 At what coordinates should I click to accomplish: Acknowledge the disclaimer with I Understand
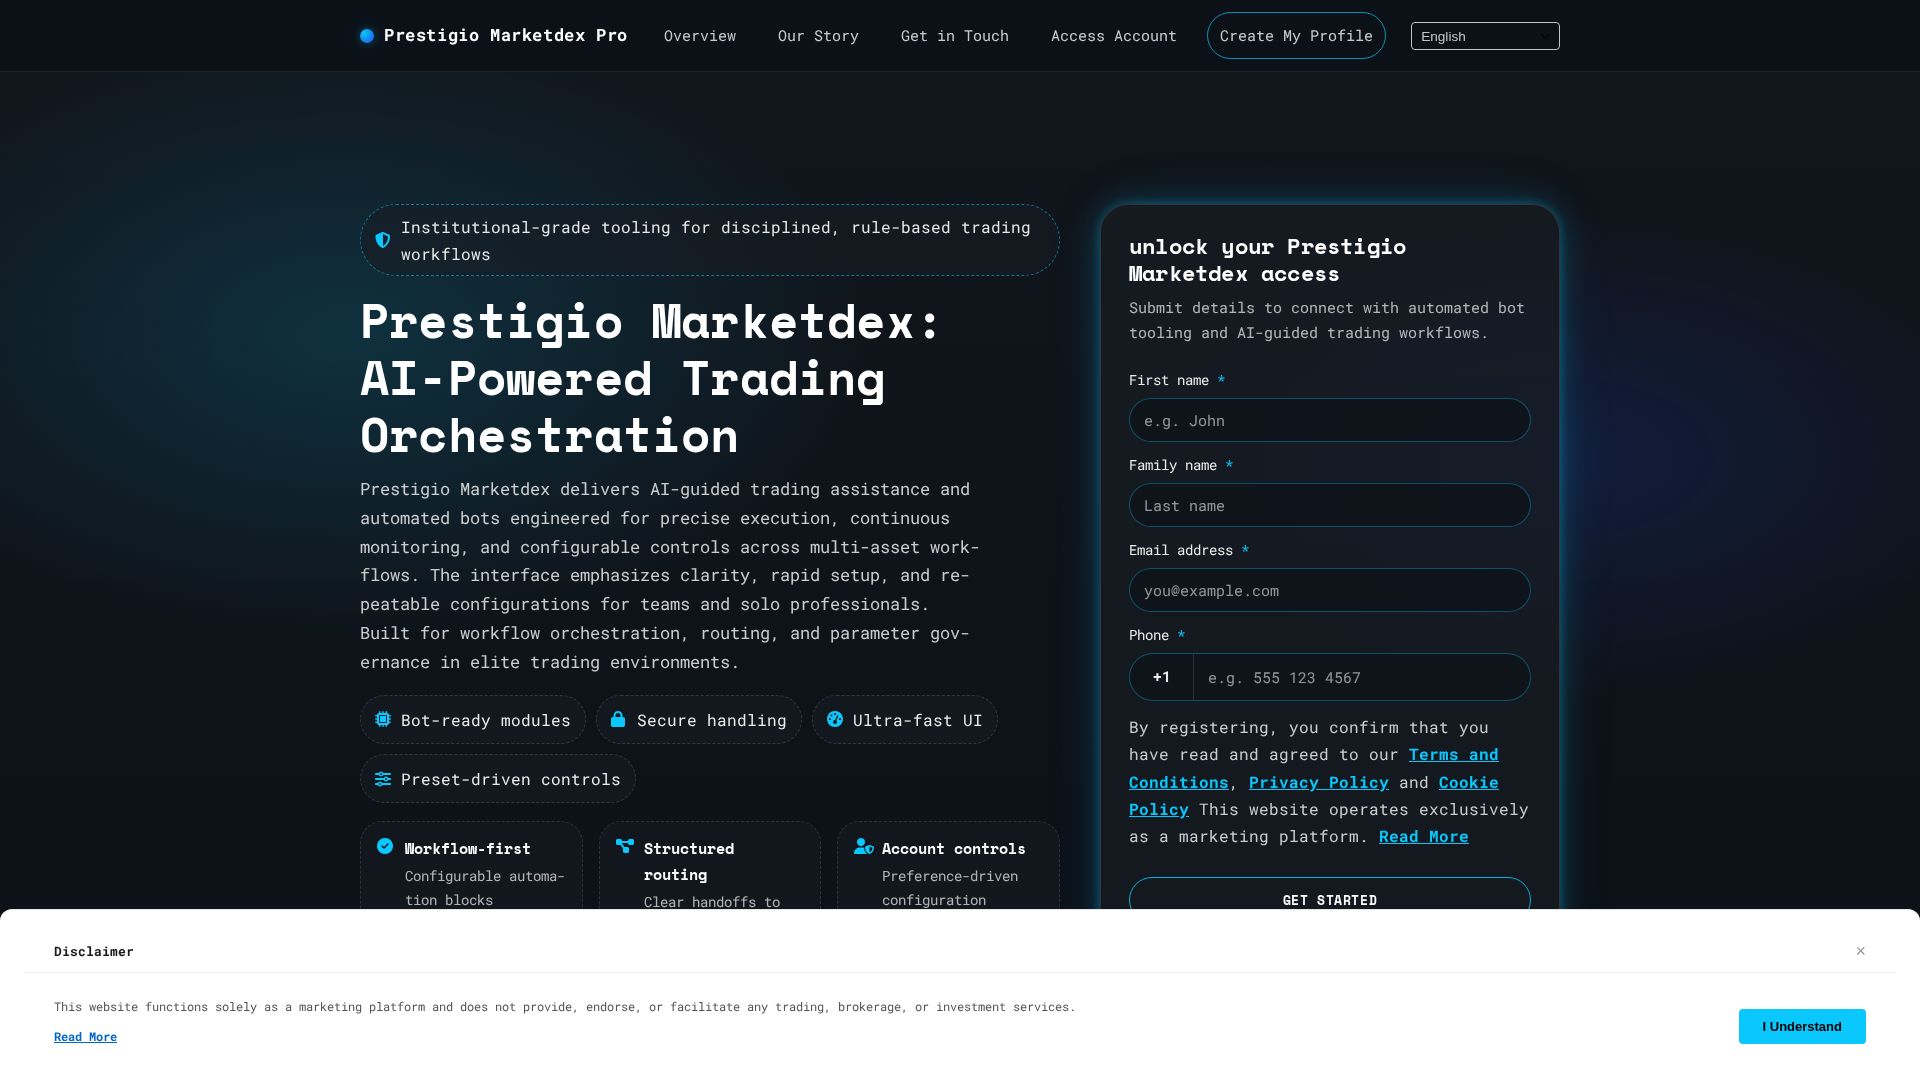pyautogui.click(x=1802, y=1026)
